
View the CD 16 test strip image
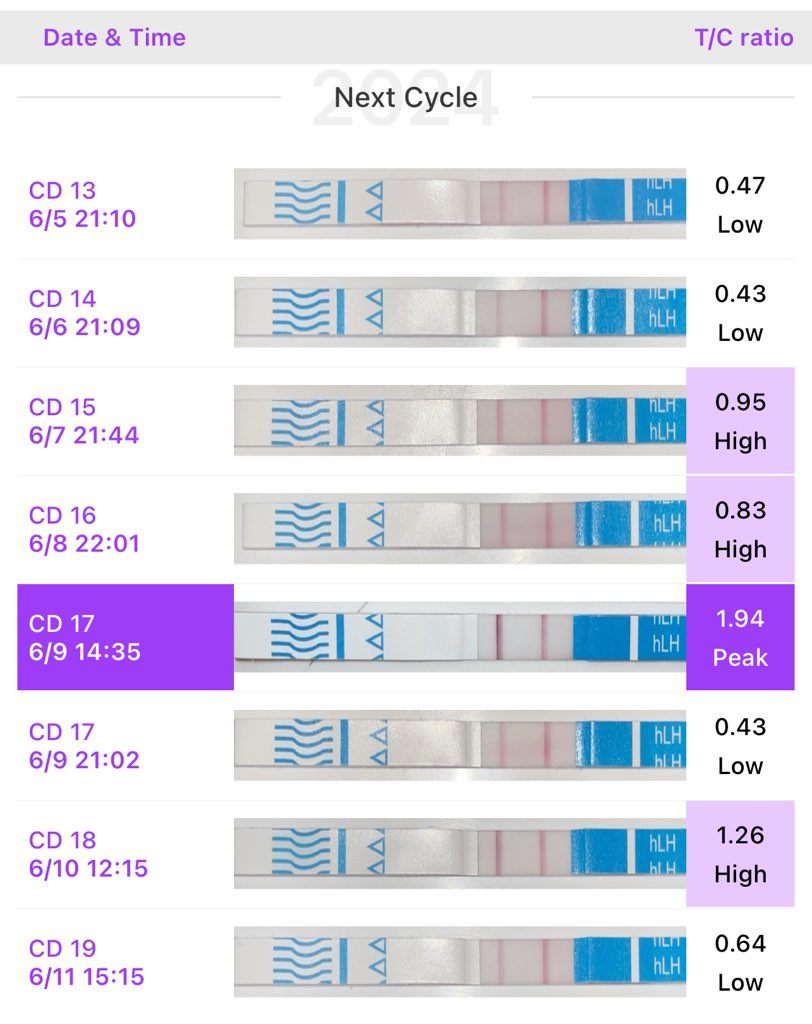pos(460,529)
